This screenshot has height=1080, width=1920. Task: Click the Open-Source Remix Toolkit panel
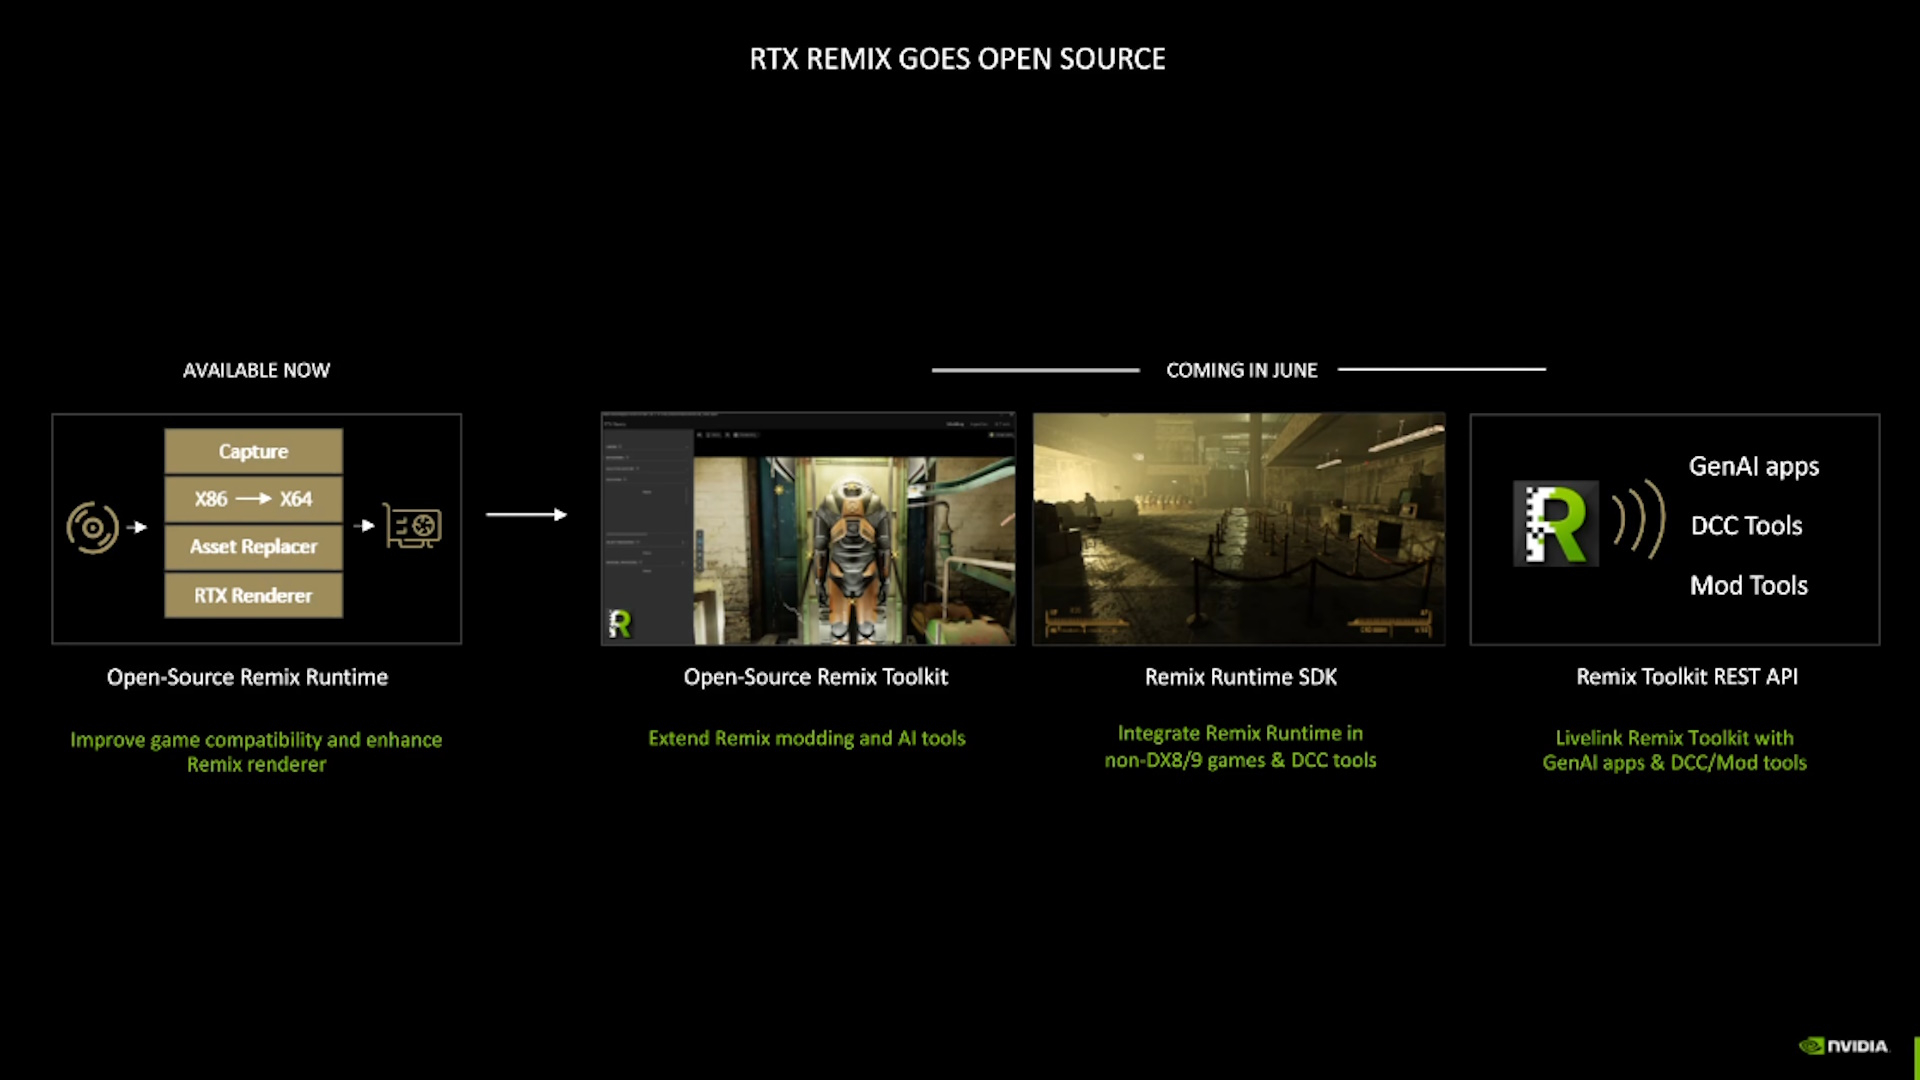(x=808, y=527)
